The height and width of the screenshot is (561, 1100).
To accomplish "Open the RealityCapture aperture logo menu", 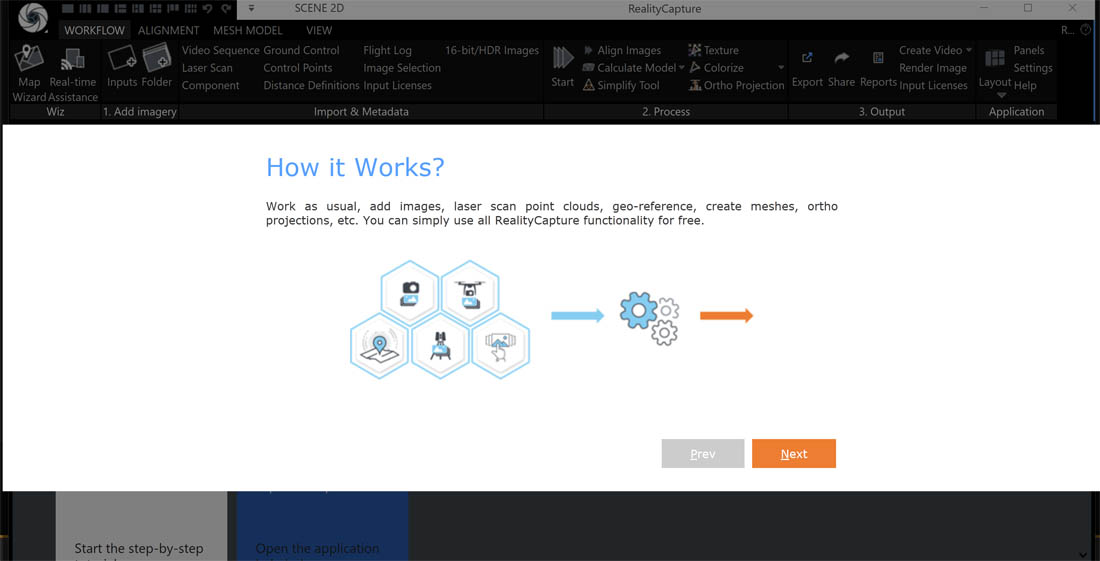I will (32, 18).
